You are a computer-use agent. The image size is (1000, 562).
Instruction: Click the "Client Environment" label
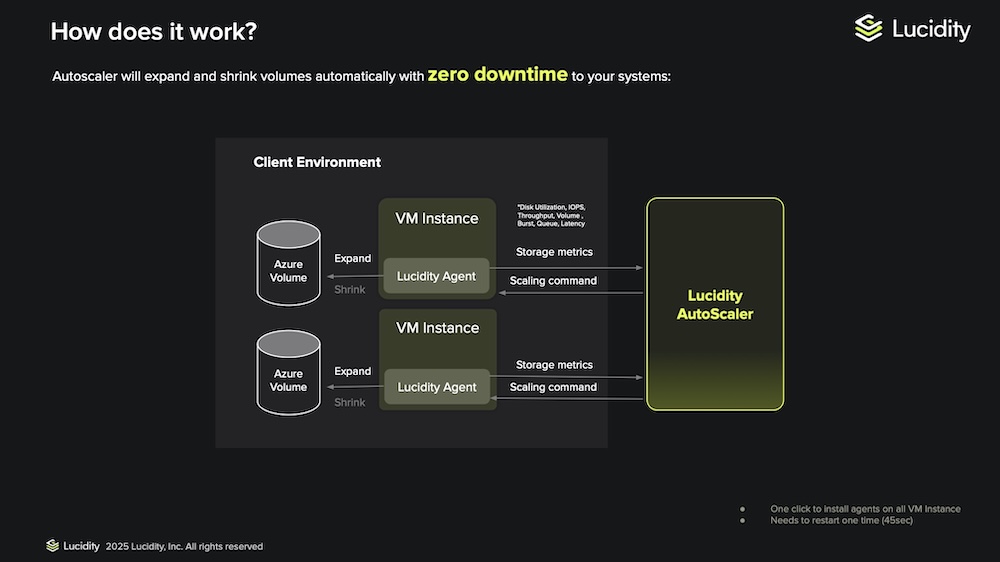(317, 162)
